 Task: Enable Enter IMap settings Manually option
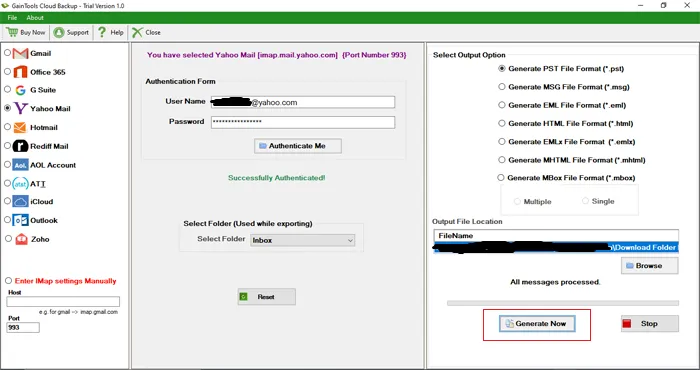[x=8, y=281]
